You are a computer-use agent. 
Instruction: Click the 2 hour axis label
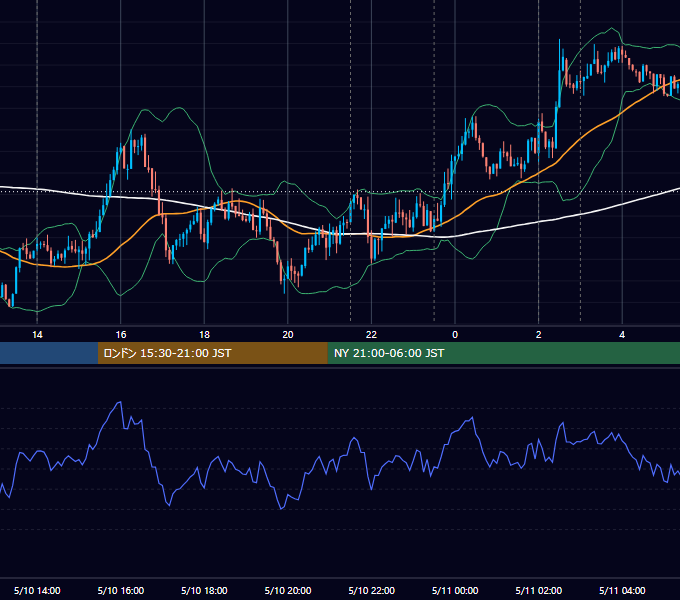pyautogui.click(x=539, y=335)
